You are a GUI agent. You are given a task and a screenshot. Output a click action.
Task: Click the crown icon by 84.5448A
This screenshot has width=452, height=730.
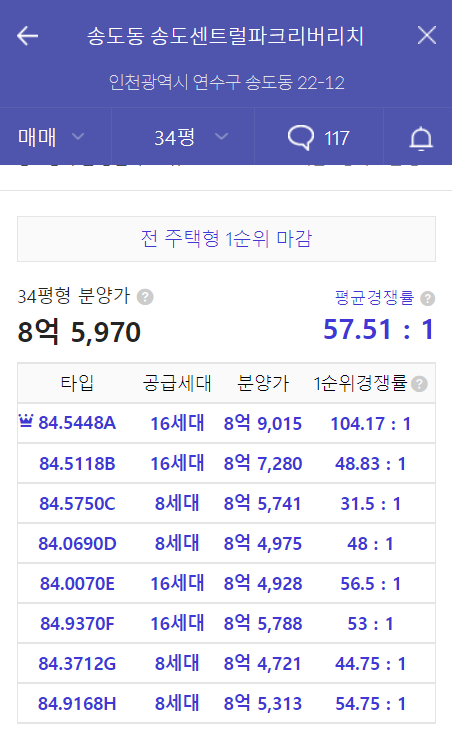tap(26, 421)
